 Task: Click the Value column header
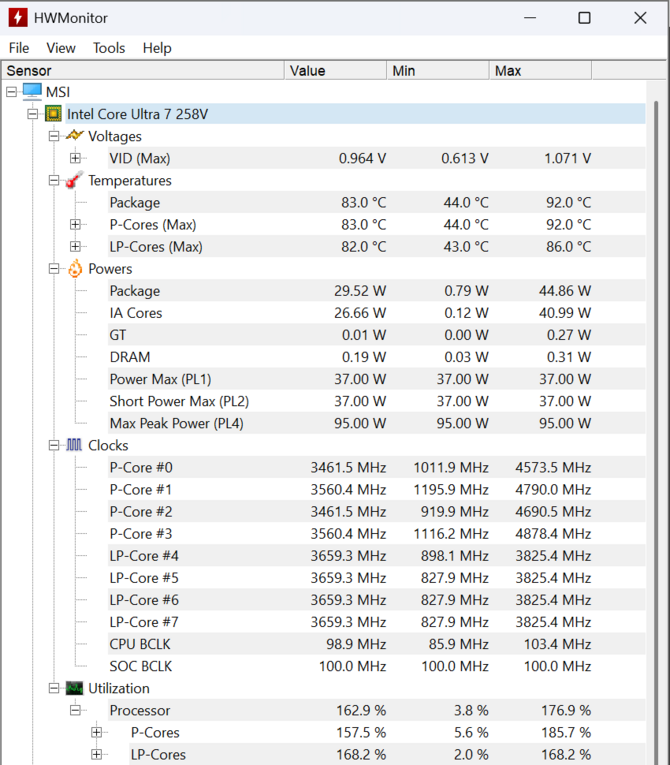click(336, 71)
